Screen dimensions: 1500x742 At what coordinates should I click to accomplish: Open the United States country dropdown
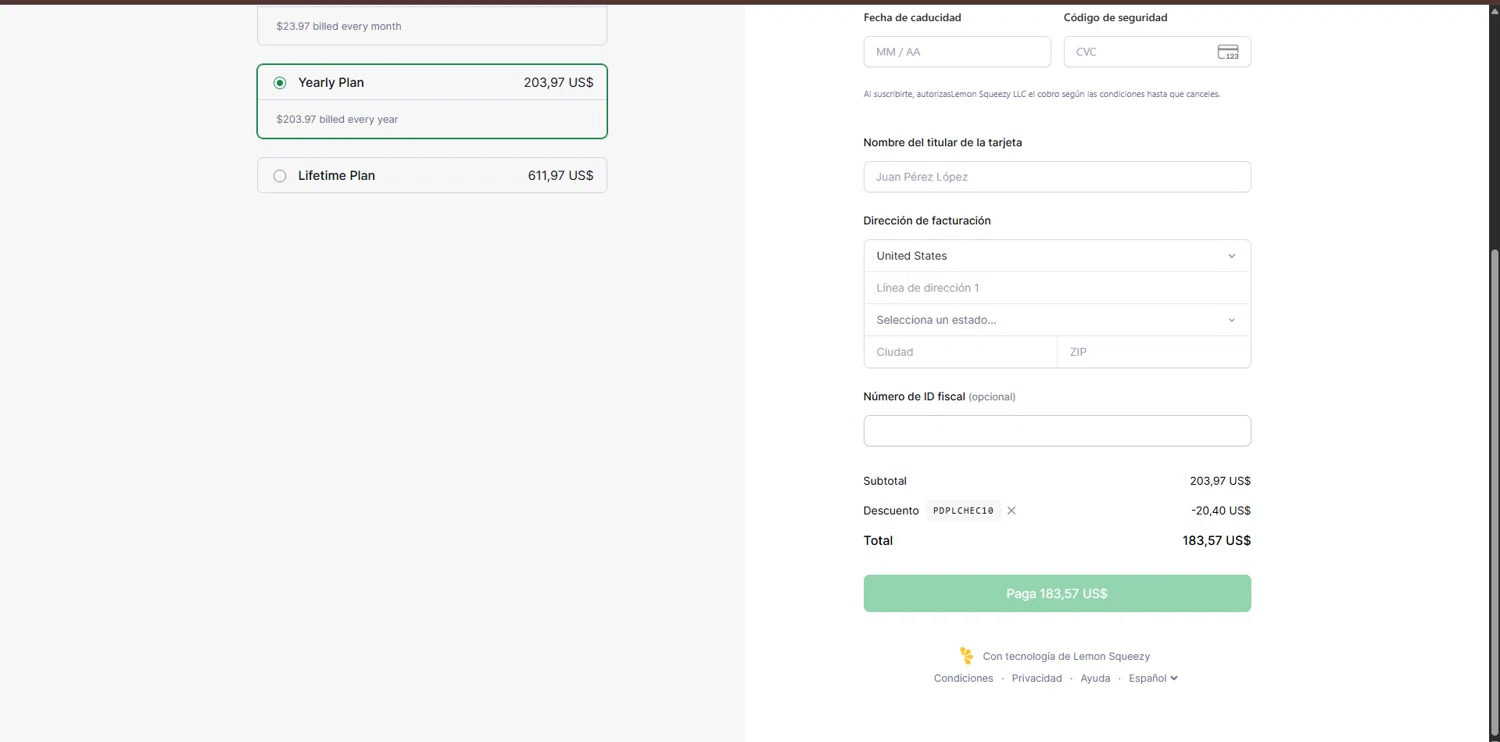(x=1057, y=256)
